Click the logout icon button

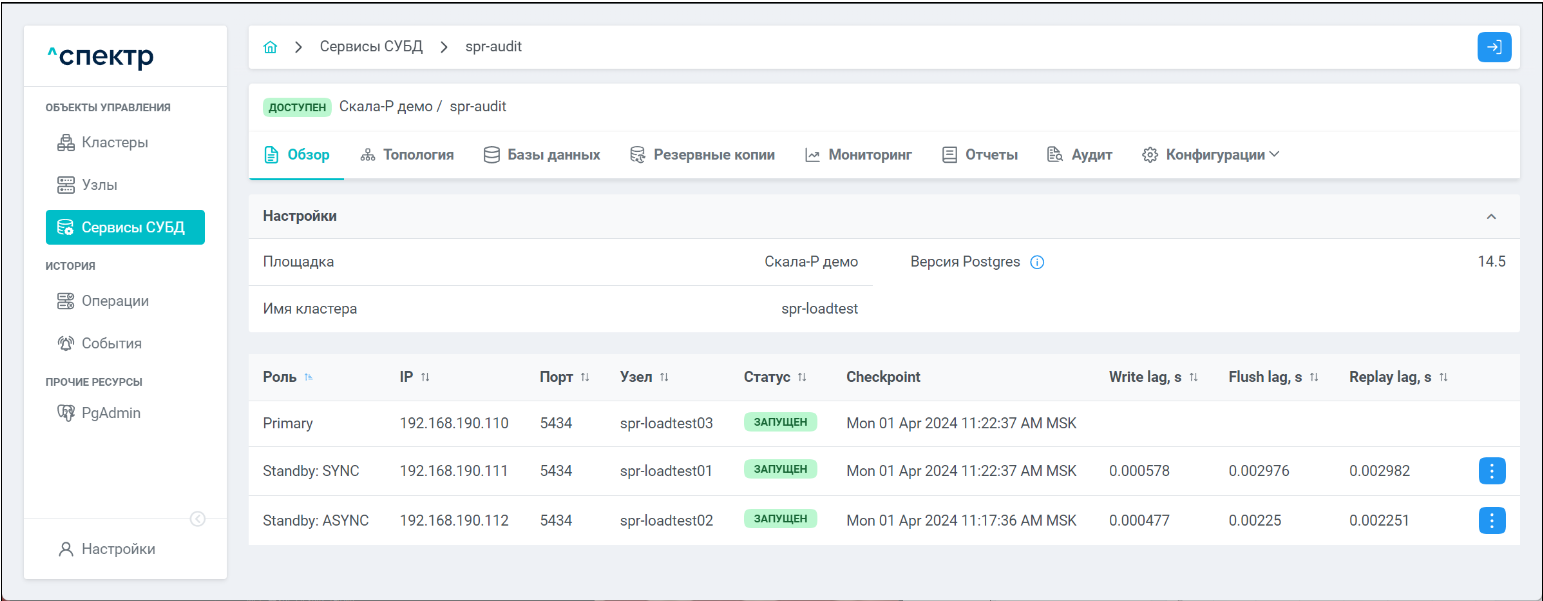click(x=1494, y=47)
